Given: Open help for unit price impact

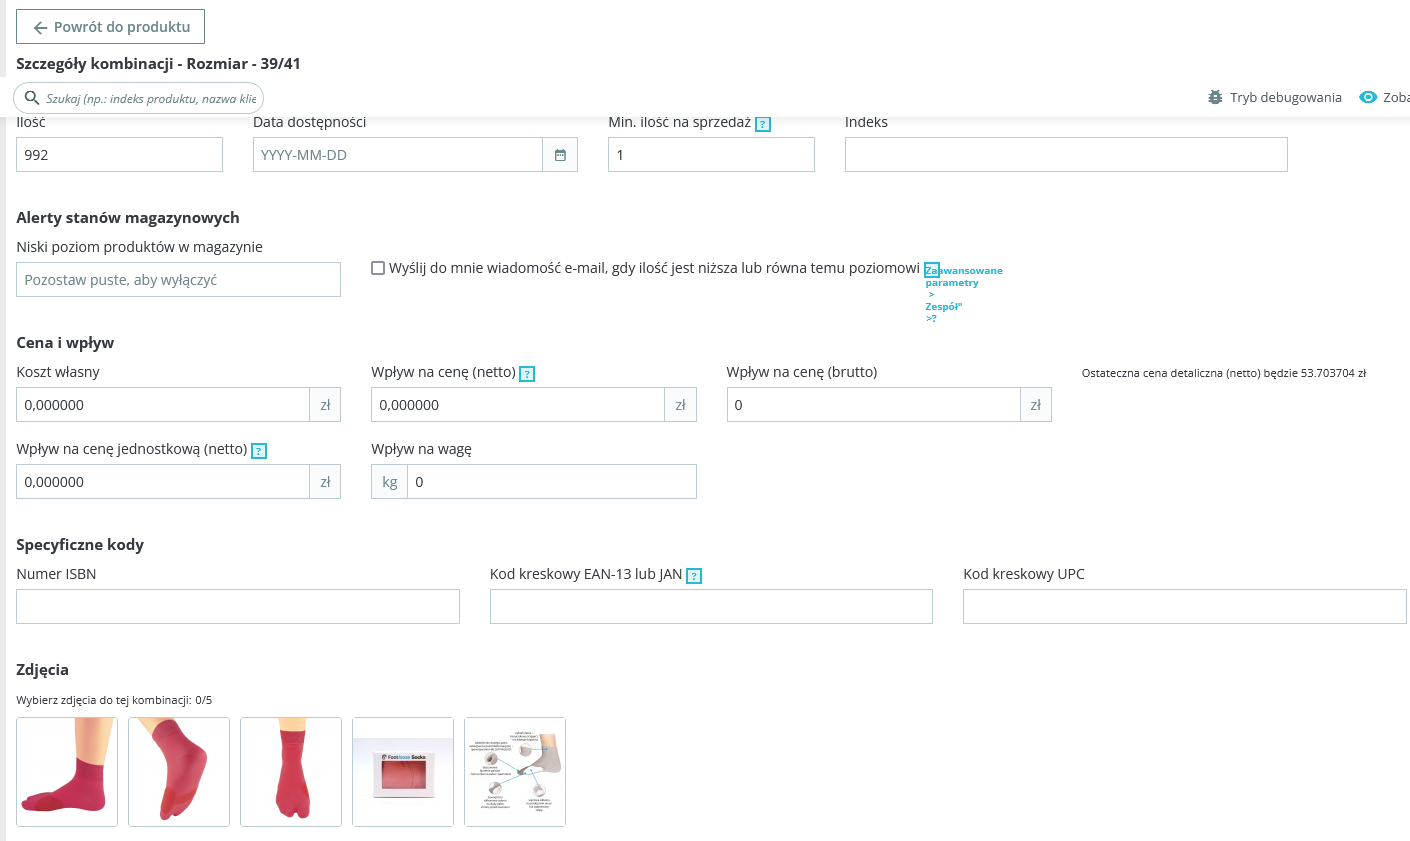Looking at the screenshot, I should (259, 451).
